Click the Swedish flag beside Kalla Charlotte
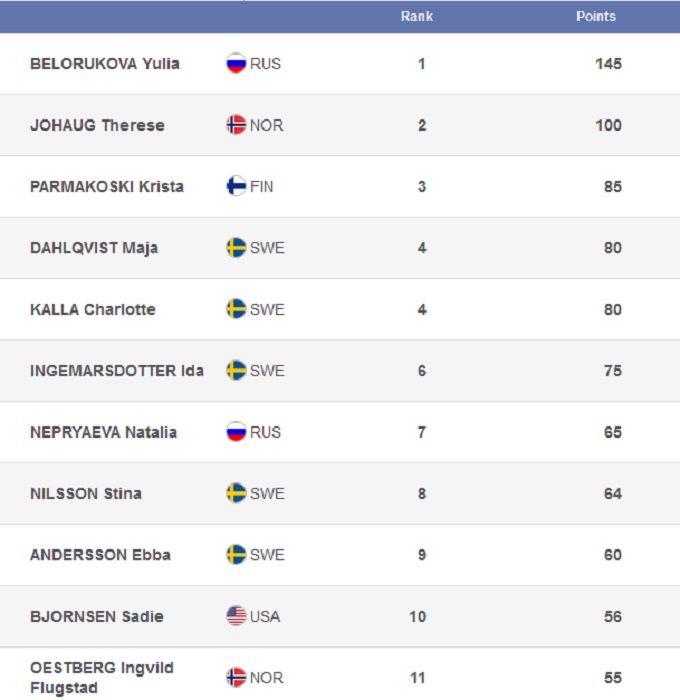 (236, 309)
